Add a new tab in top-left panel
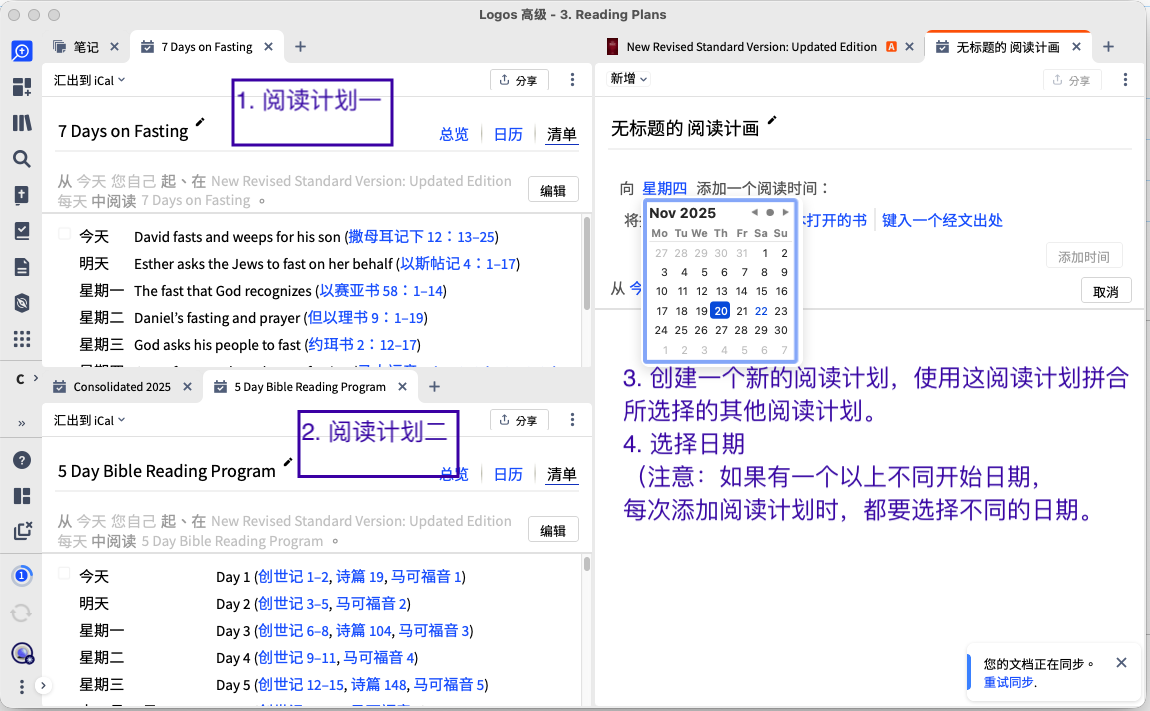 click(x=300, y=47)
